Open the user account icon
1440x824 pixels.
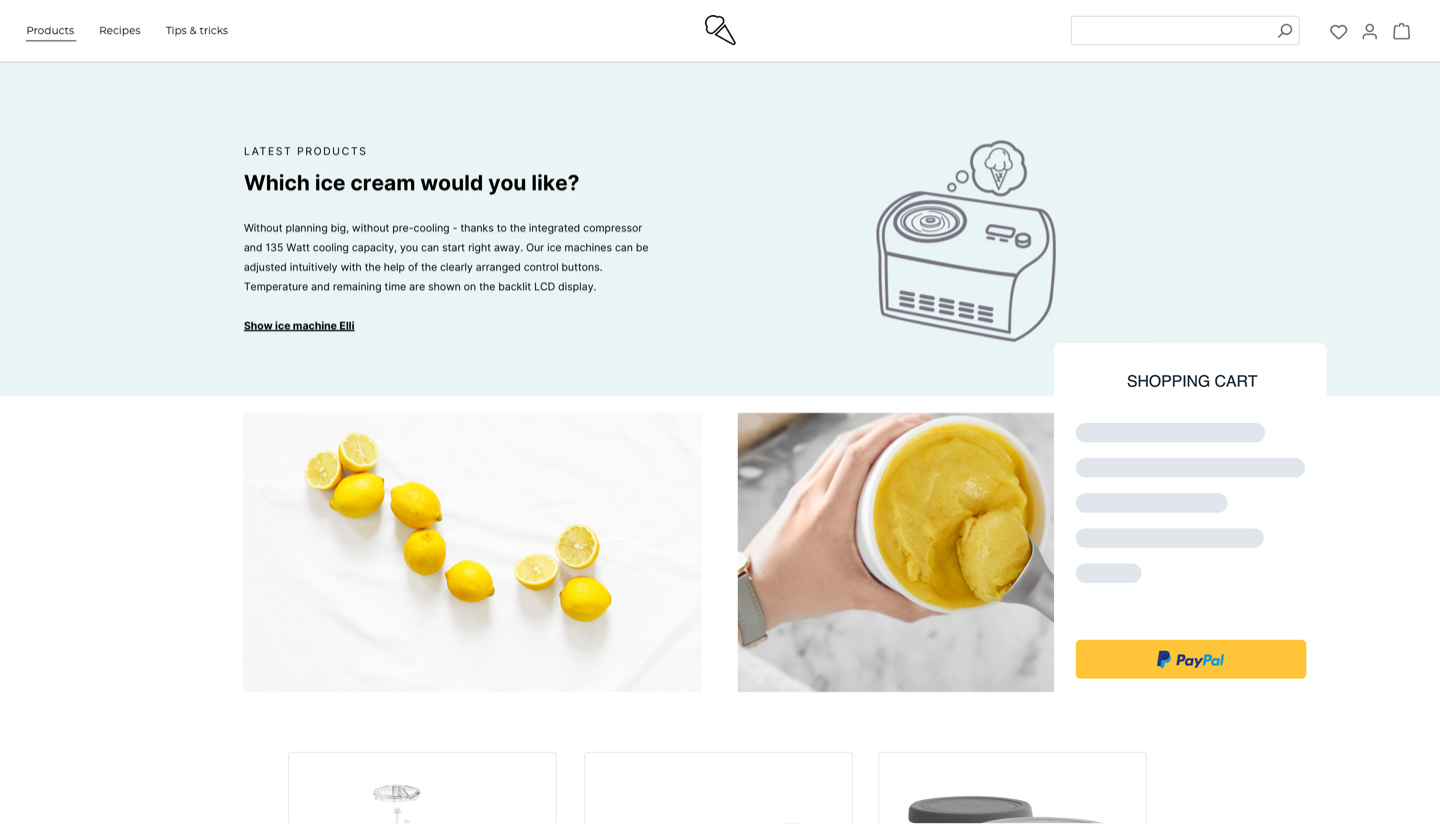(1370, 32)
